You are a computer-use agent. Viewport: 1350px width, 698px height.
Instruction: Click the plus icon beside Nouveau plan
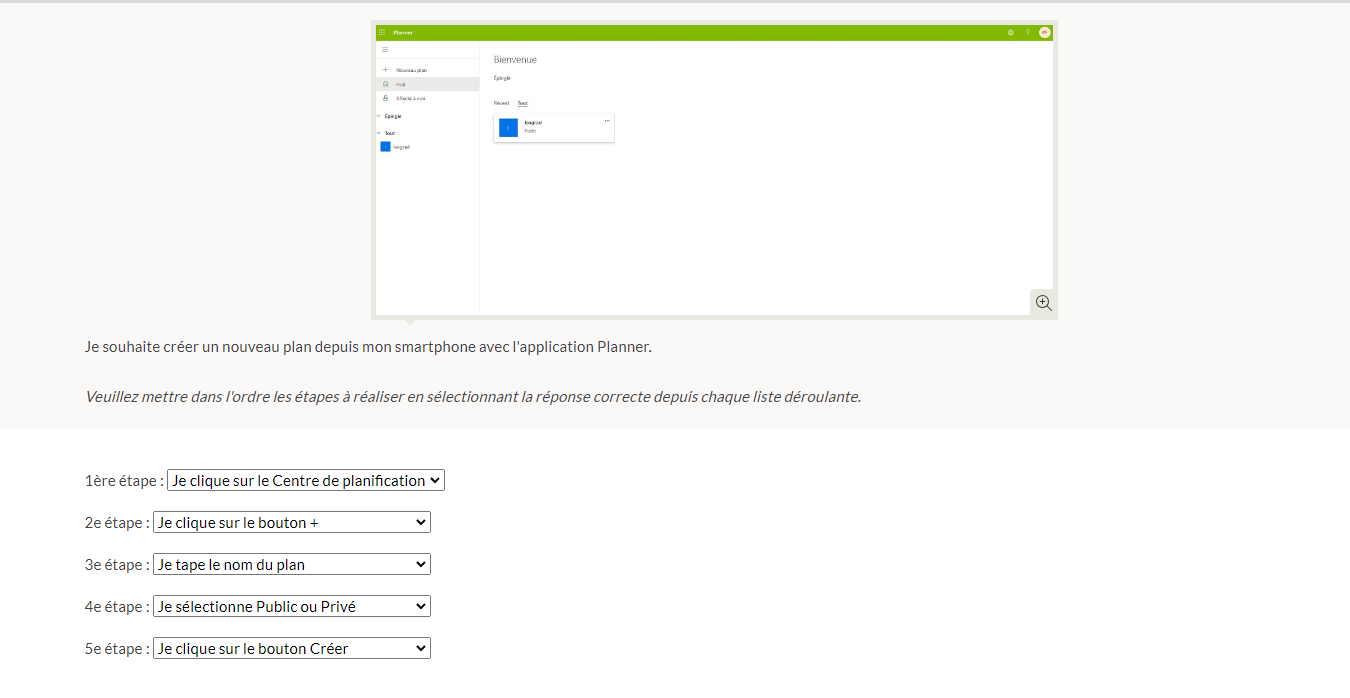(385, 70)
